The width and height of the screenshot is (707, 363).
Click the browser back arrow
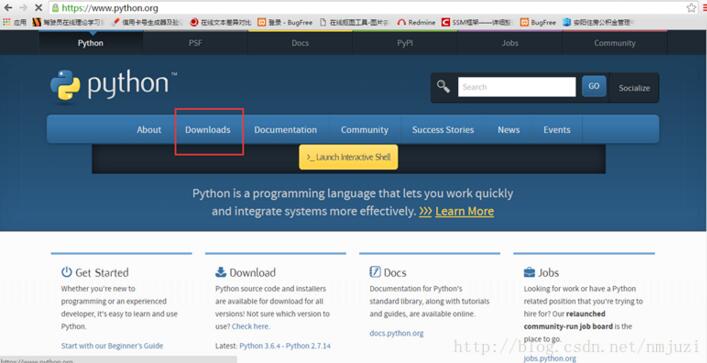tap(8, 8)
